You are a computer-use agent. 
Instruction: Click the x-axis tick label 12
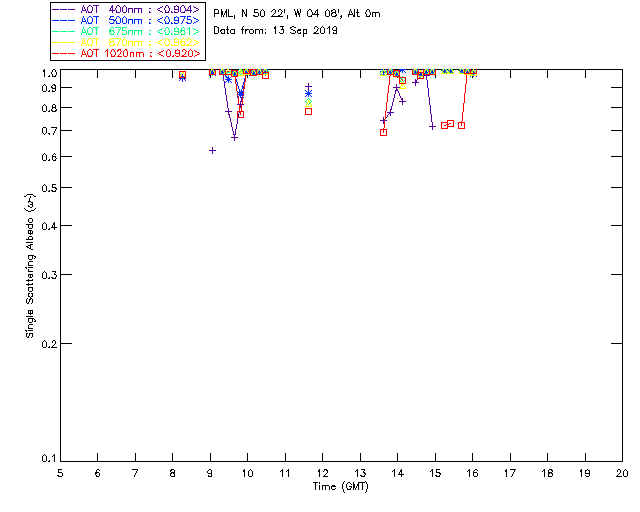click(x=322, y=473)
